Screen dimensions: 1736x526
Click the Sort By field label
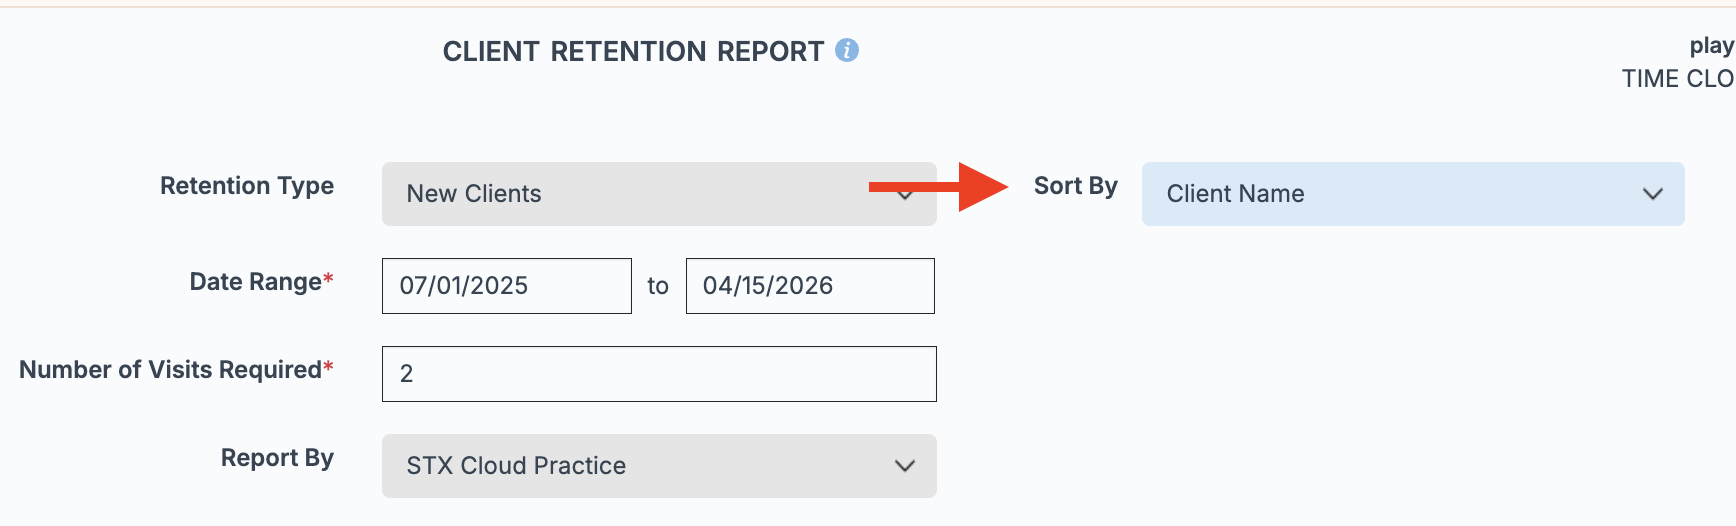pos(1075,186)
